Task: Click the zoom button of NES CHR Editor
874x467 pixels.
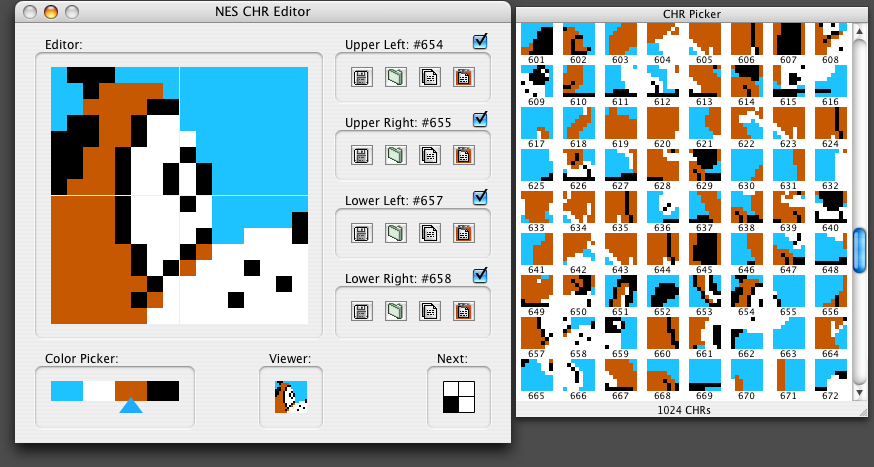Action: pyautogui.click(x=72, y=12)
